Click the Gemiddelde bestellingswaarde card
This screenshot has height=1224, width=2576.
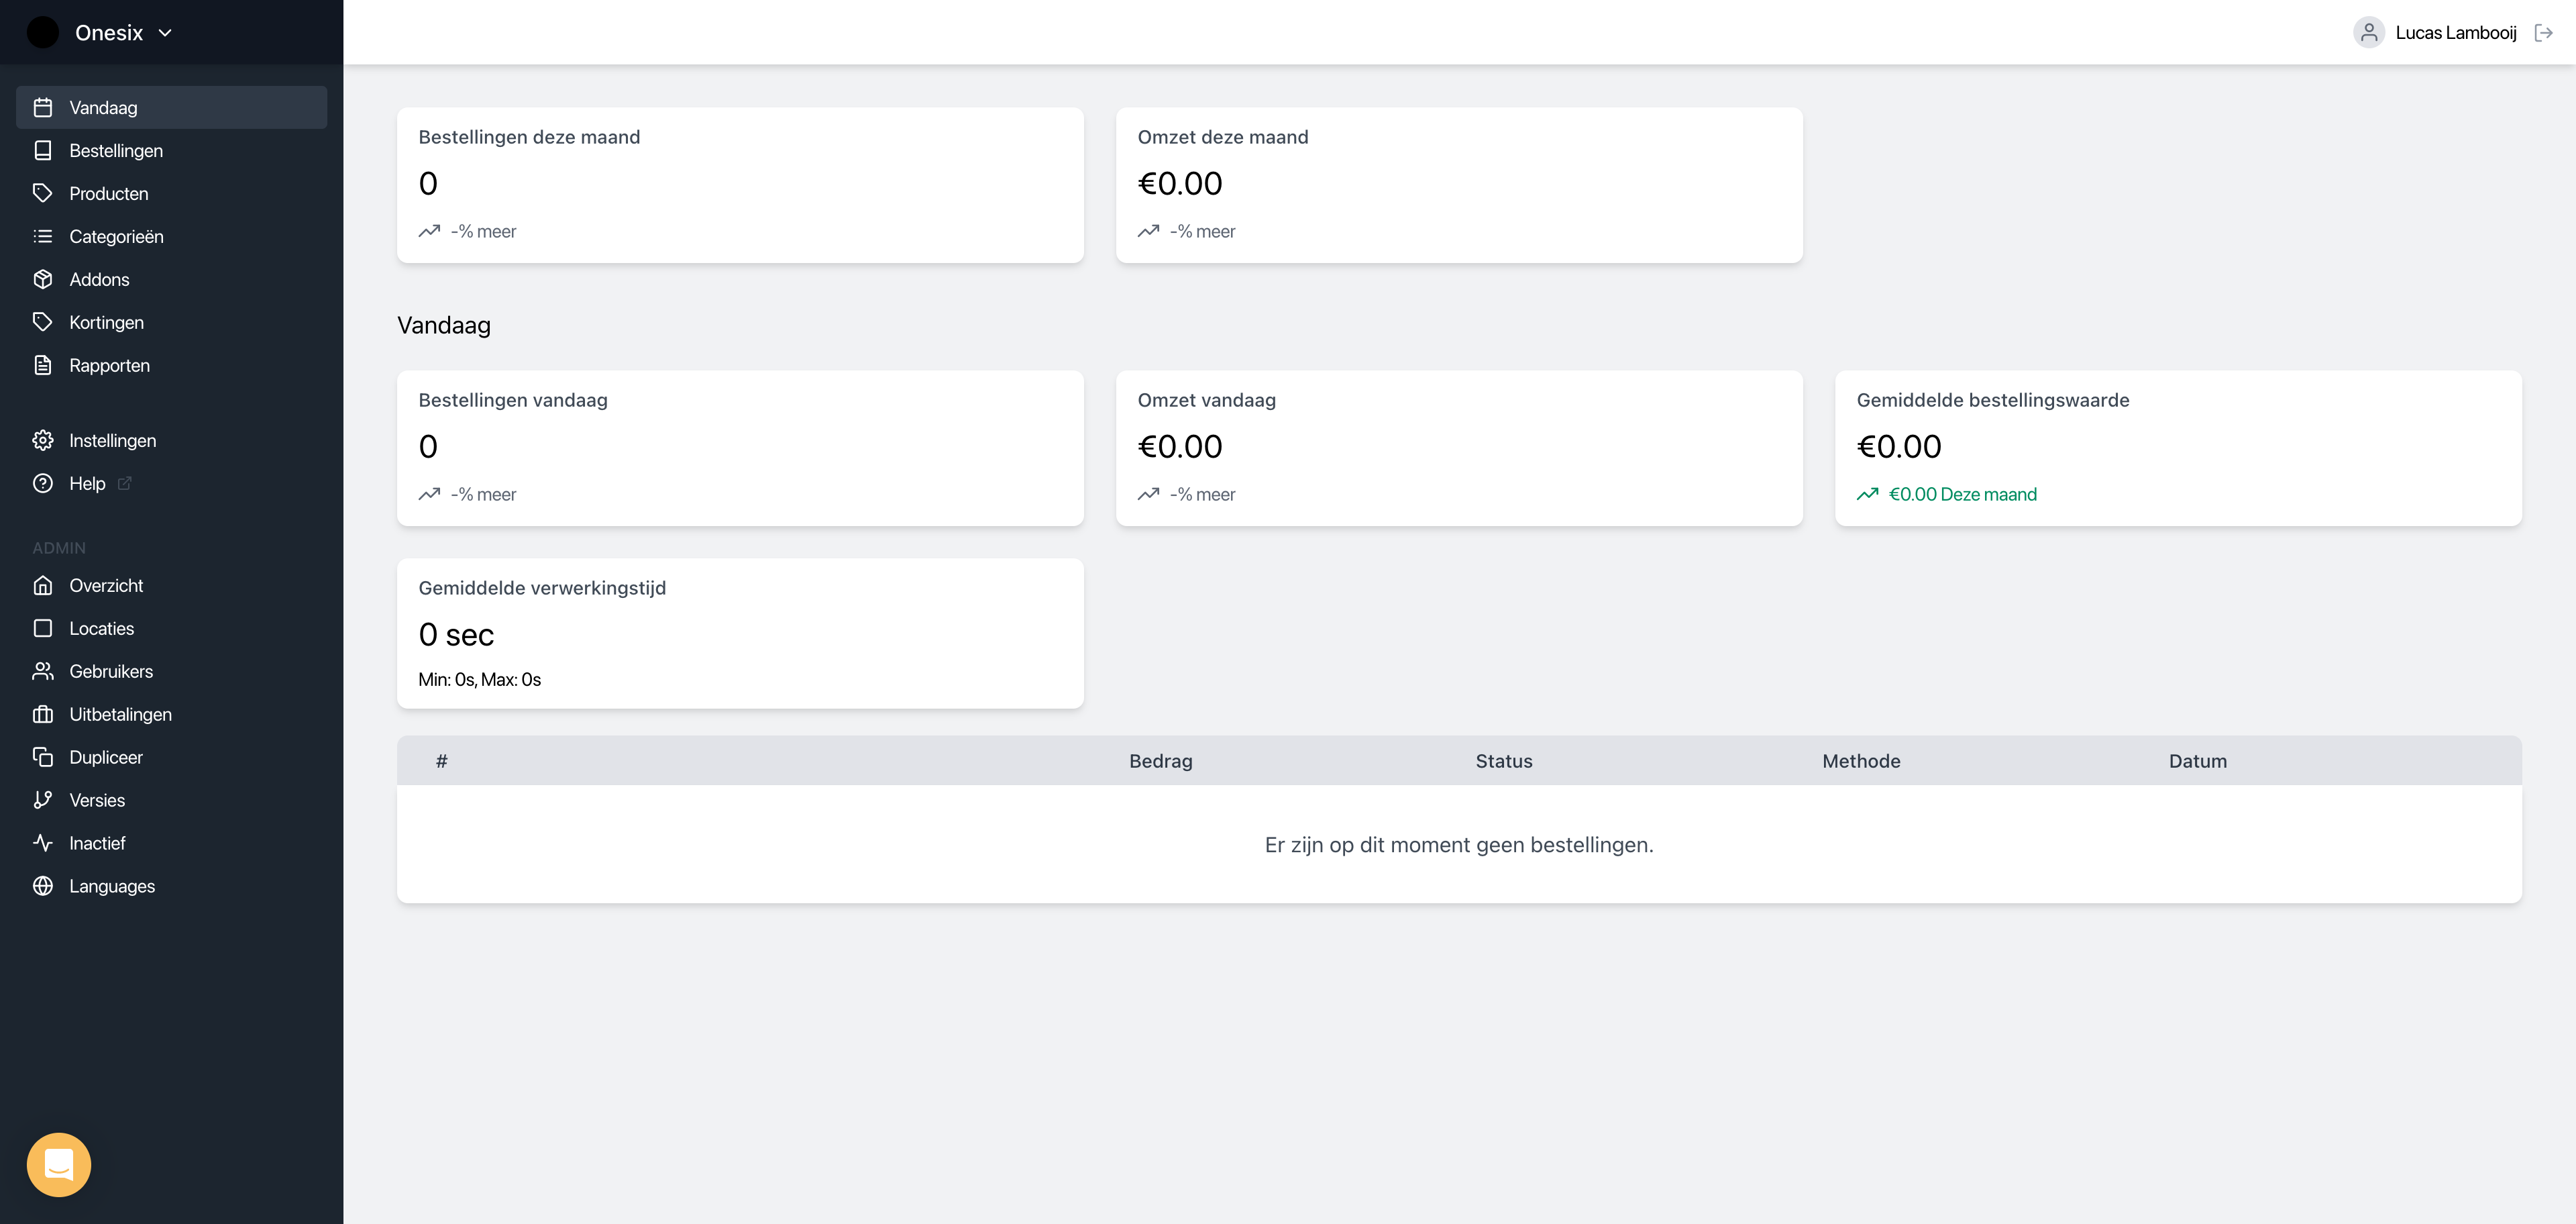coord(2178,448)
